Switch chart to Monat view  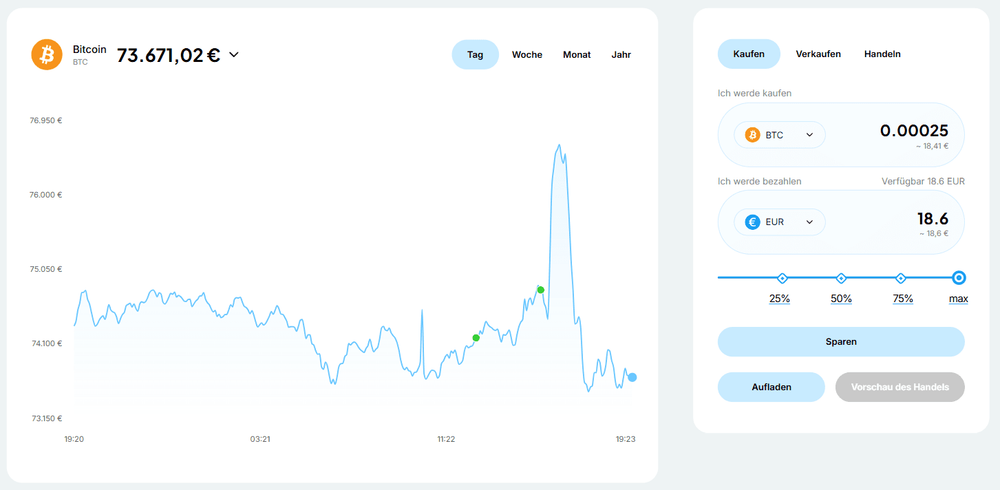click(577, 55)
